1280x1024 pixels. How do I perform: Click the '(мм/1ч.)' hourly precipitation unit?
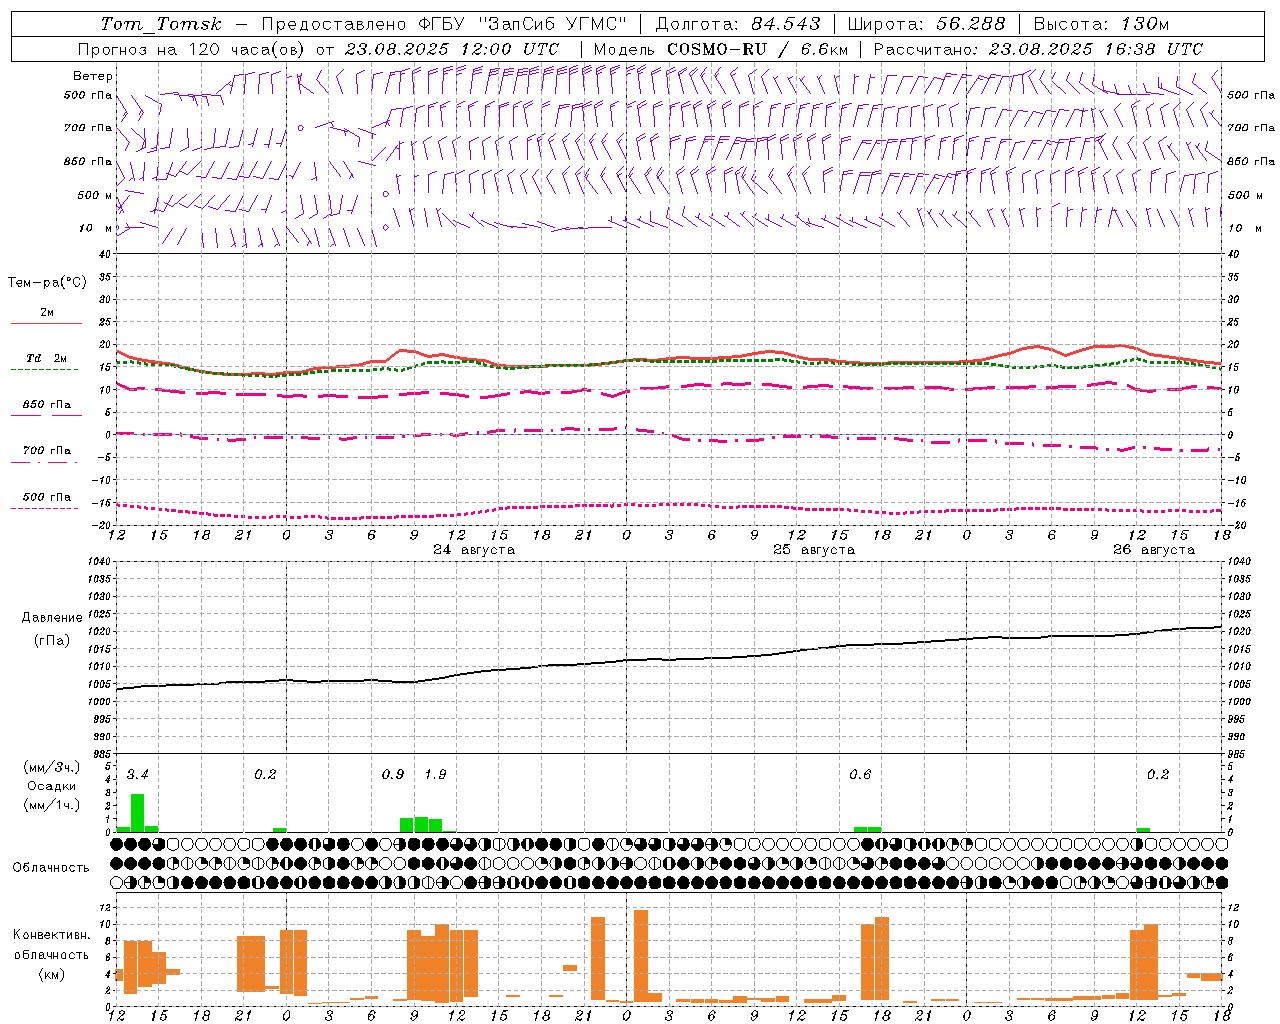[52, 805]
